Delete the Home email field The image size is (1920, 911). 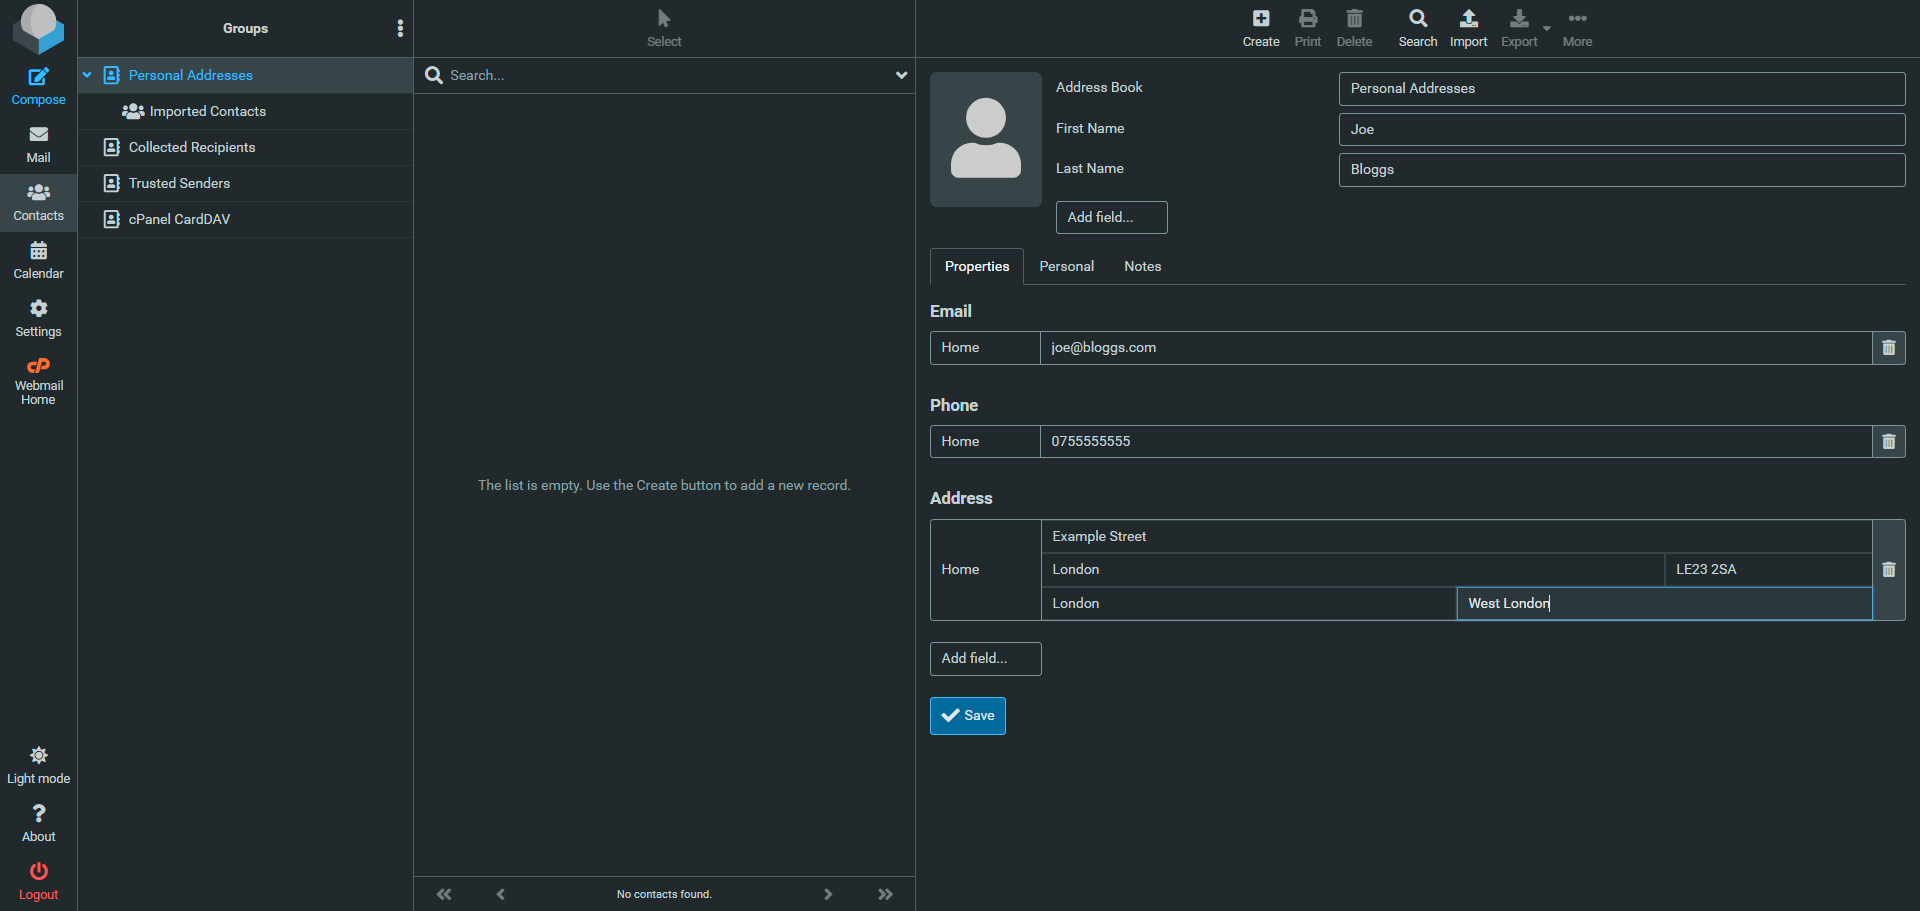coord(1888,348)
